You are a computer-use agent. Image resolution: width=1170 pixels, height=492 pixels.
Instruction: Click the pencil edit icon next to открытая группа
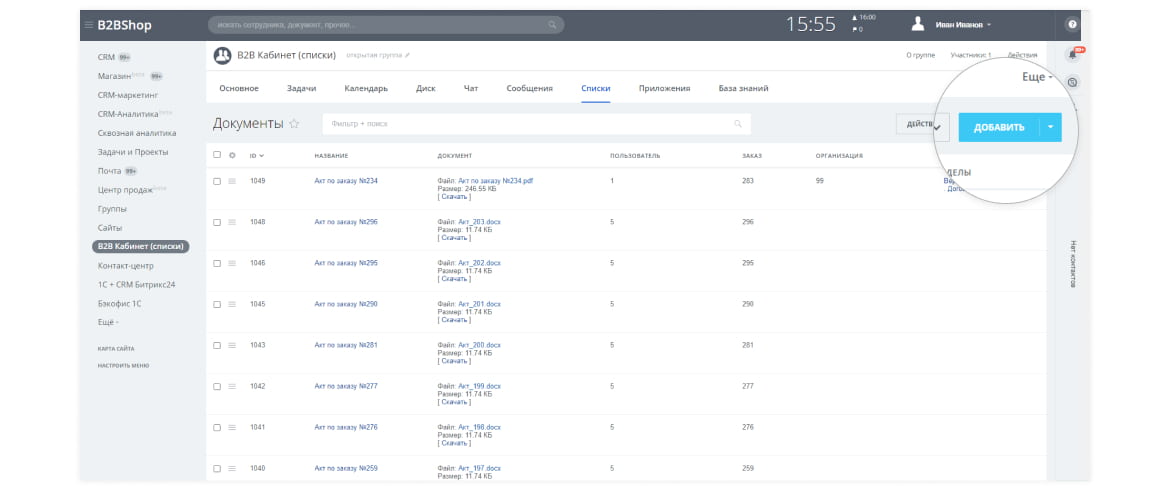[407, 55]
